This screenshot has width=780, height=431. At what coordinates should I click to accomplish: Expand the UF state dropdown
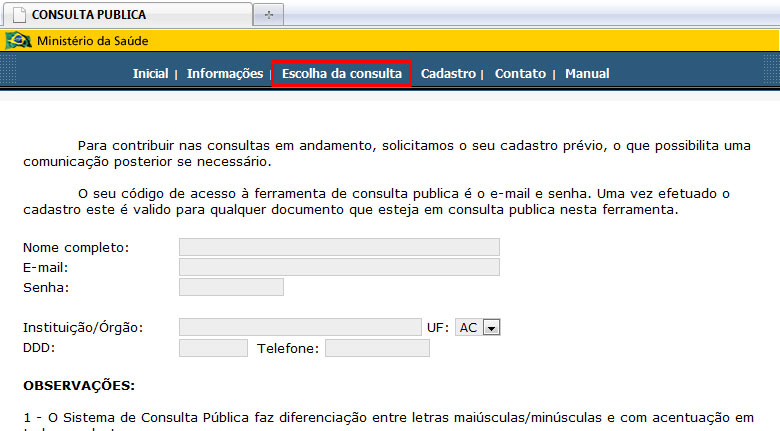[x=477, y=327]
